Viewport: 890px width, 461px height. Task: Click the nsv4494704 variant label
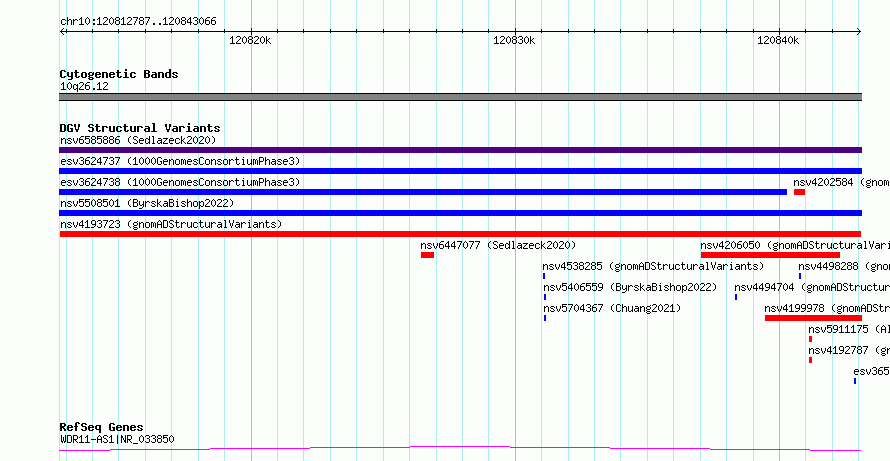(x=812, y=287)
